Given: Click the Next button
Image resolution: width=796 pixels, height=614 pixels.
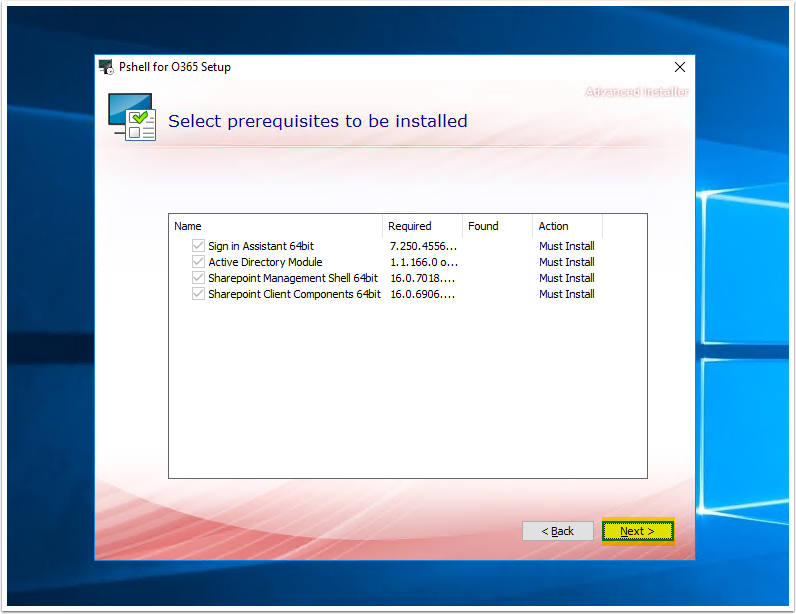Looking at the screenshot, I should click(x=638, y=531).
